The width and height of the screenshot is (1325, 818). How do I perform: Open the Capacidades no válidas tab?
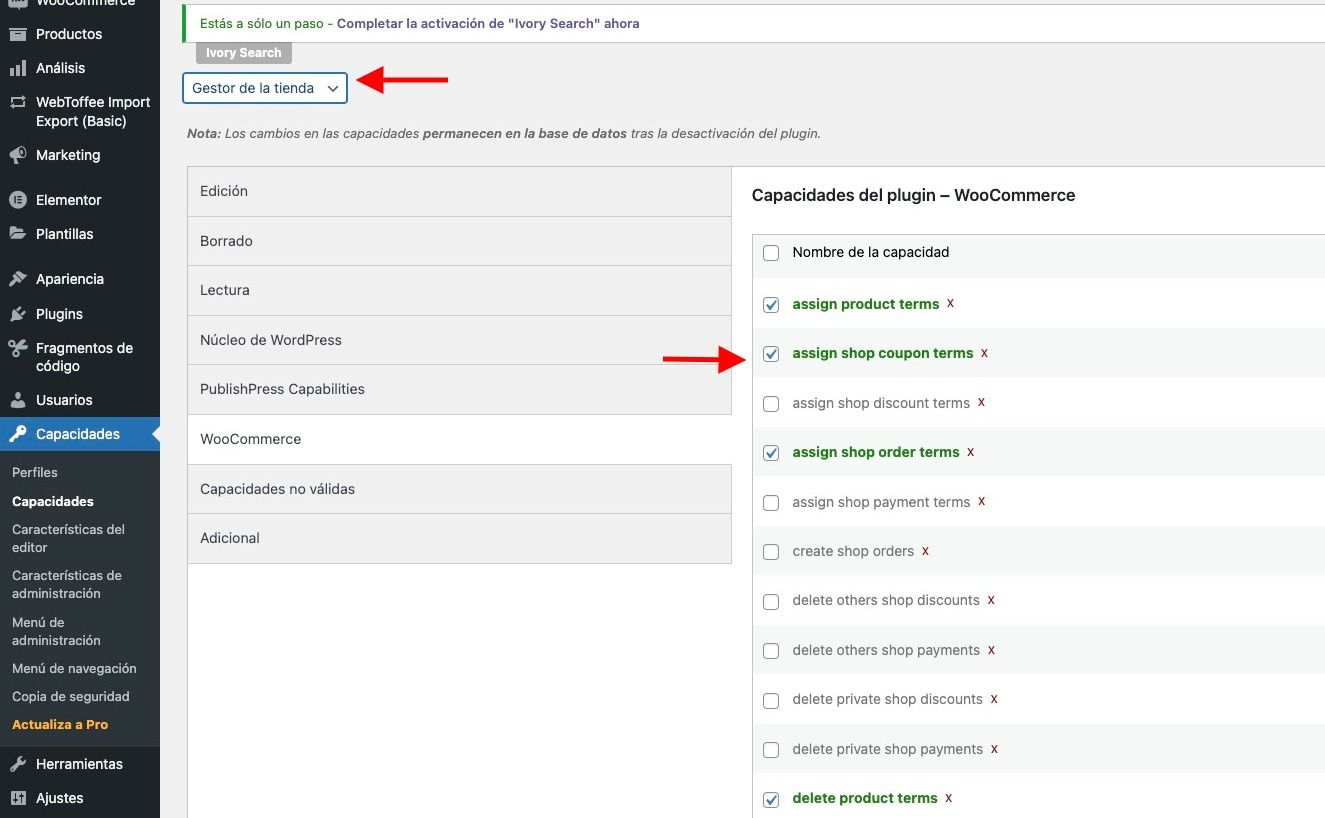(460, 489)
